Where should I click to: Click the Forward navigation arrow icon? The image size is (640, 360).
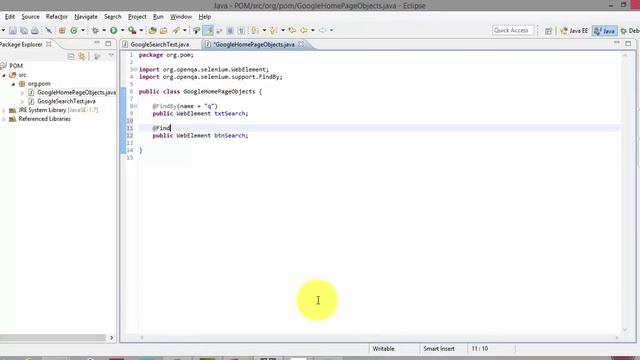pos(322,31)
